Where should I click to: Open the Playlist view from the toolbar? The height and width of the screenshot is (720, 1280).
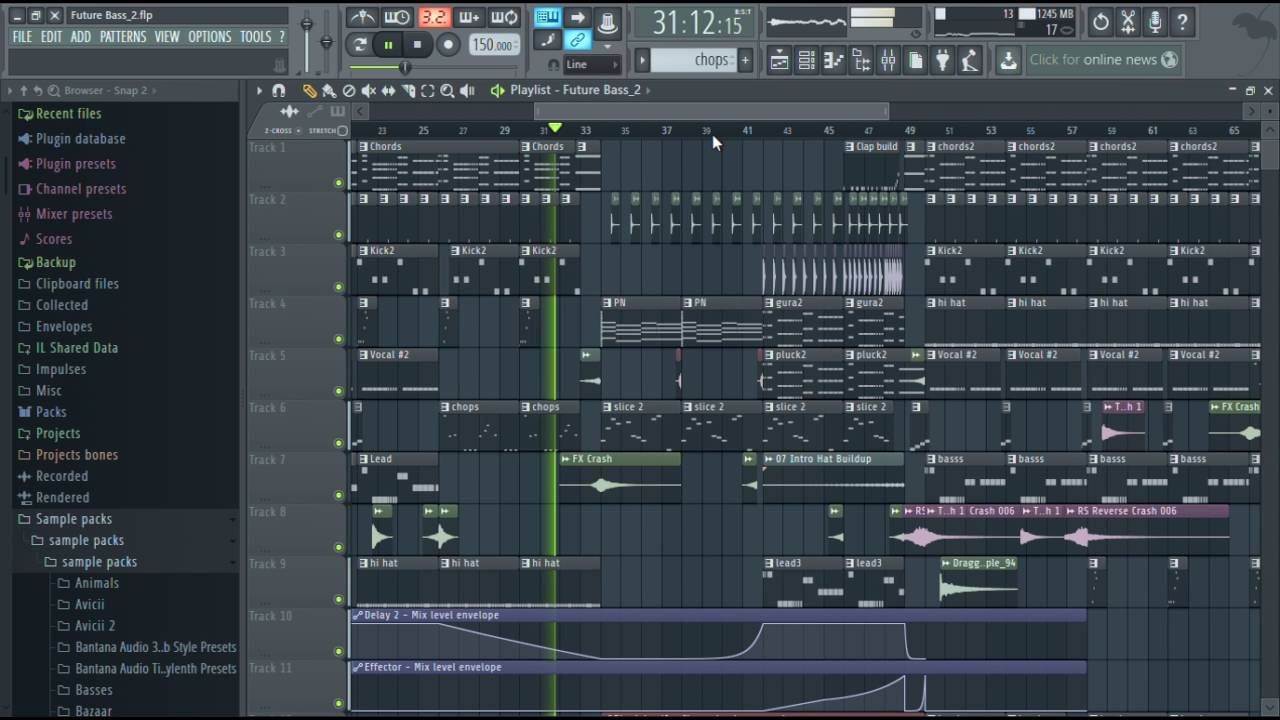coord(779,60)
